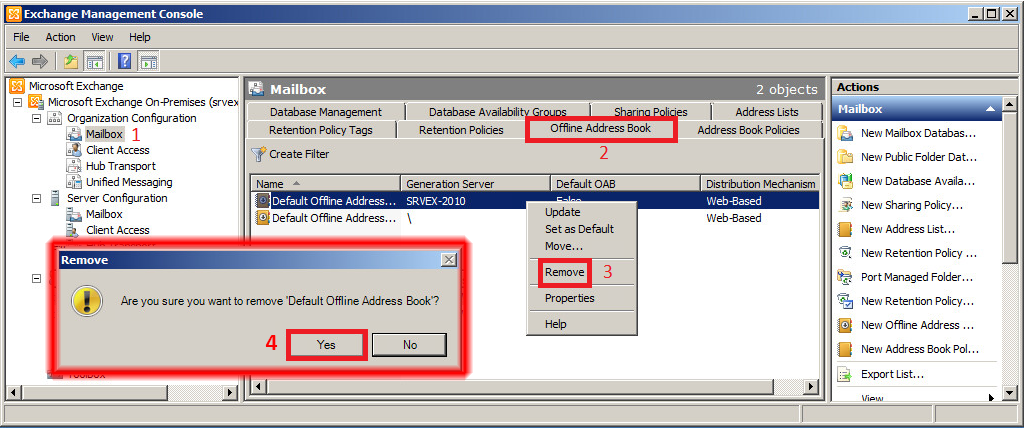Click the Export List action icon
Viewport: 1024px width, 428px height.
pos(846,374)
